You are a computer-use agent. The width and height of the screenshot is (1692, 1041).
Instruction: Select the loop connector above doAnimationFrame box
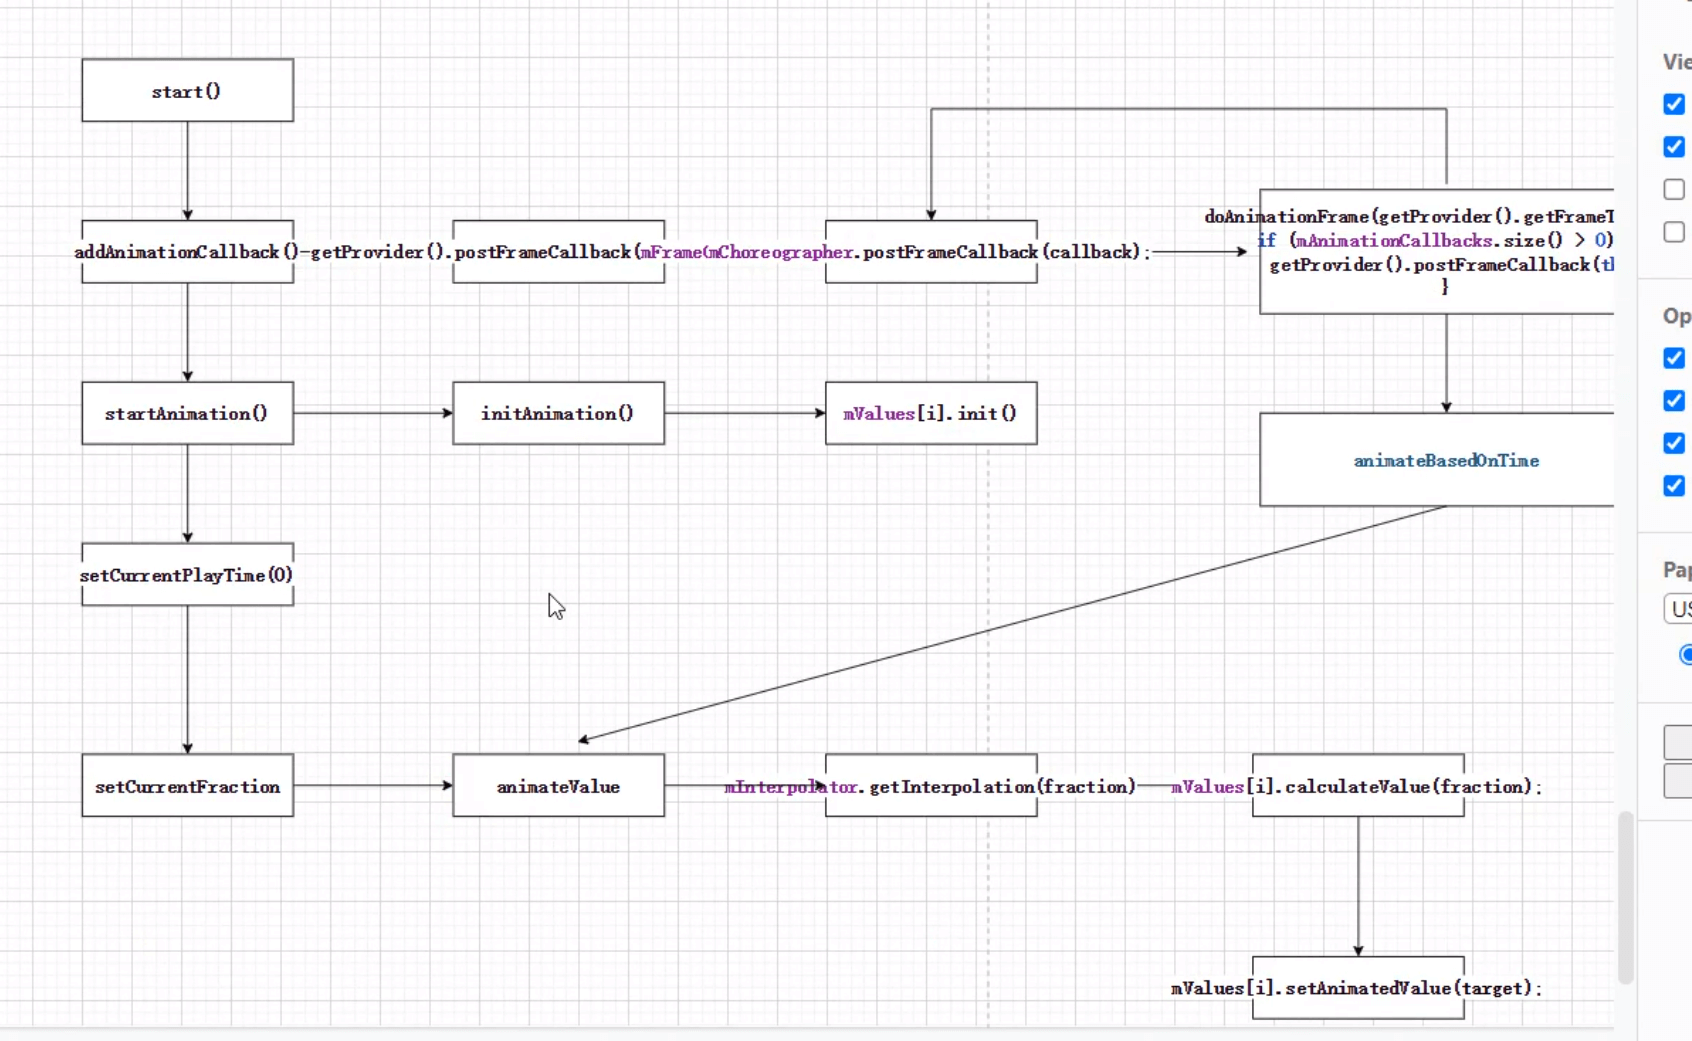click(1188, 109)
